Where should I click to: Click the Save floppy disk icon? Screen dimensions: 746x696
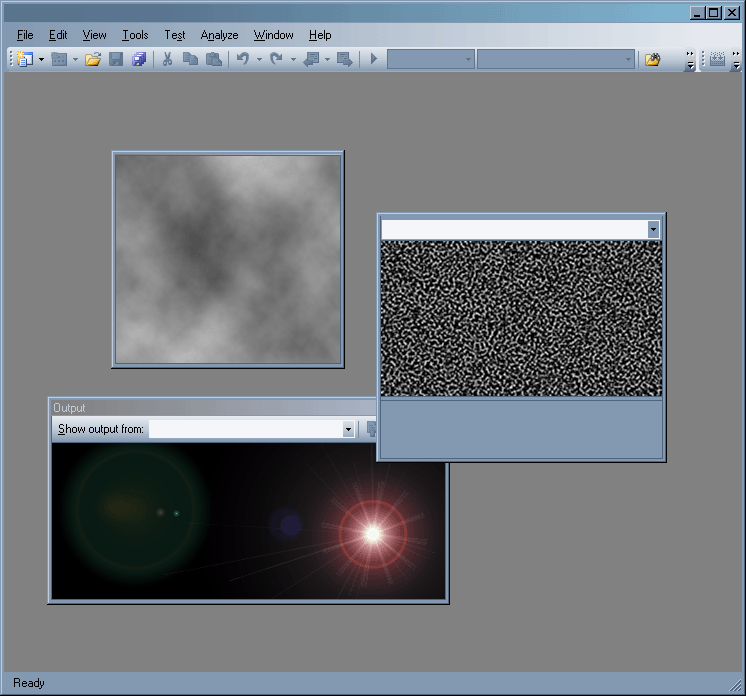(x=116, y=59)
